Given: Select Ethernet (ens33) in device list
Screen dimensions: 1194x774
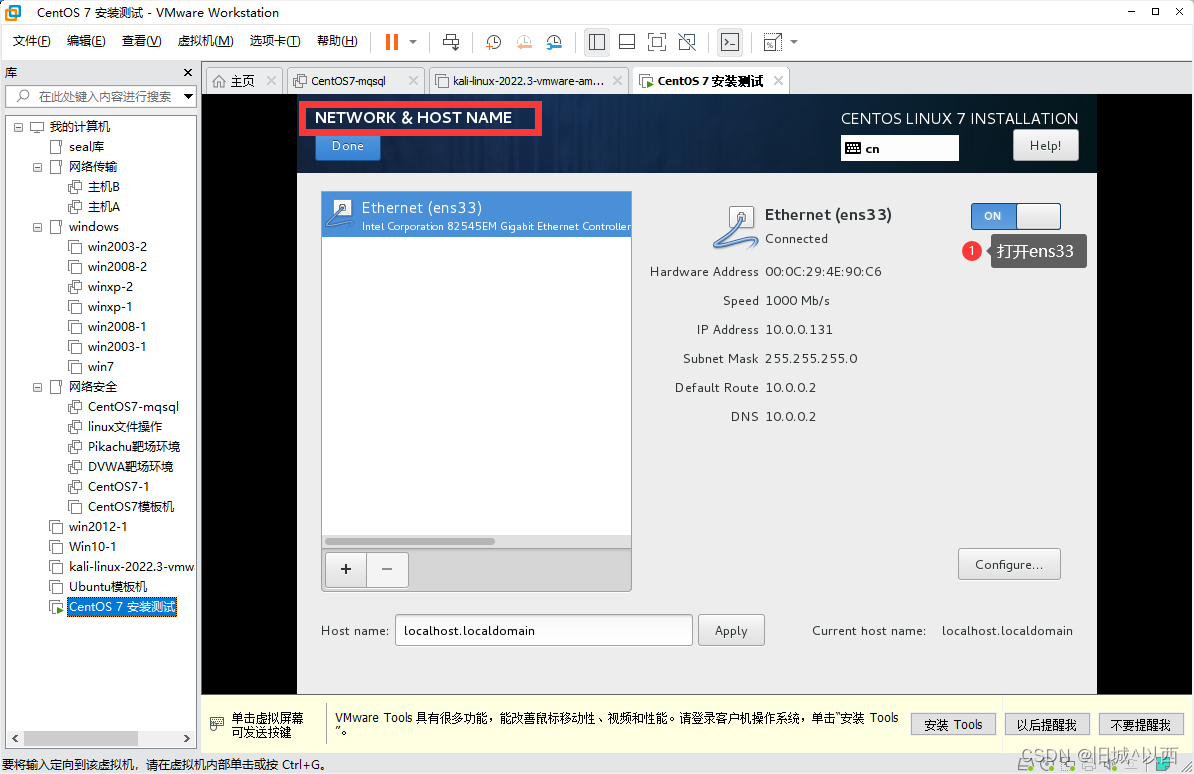Looking at the screenshot, I should pos(477,215).
